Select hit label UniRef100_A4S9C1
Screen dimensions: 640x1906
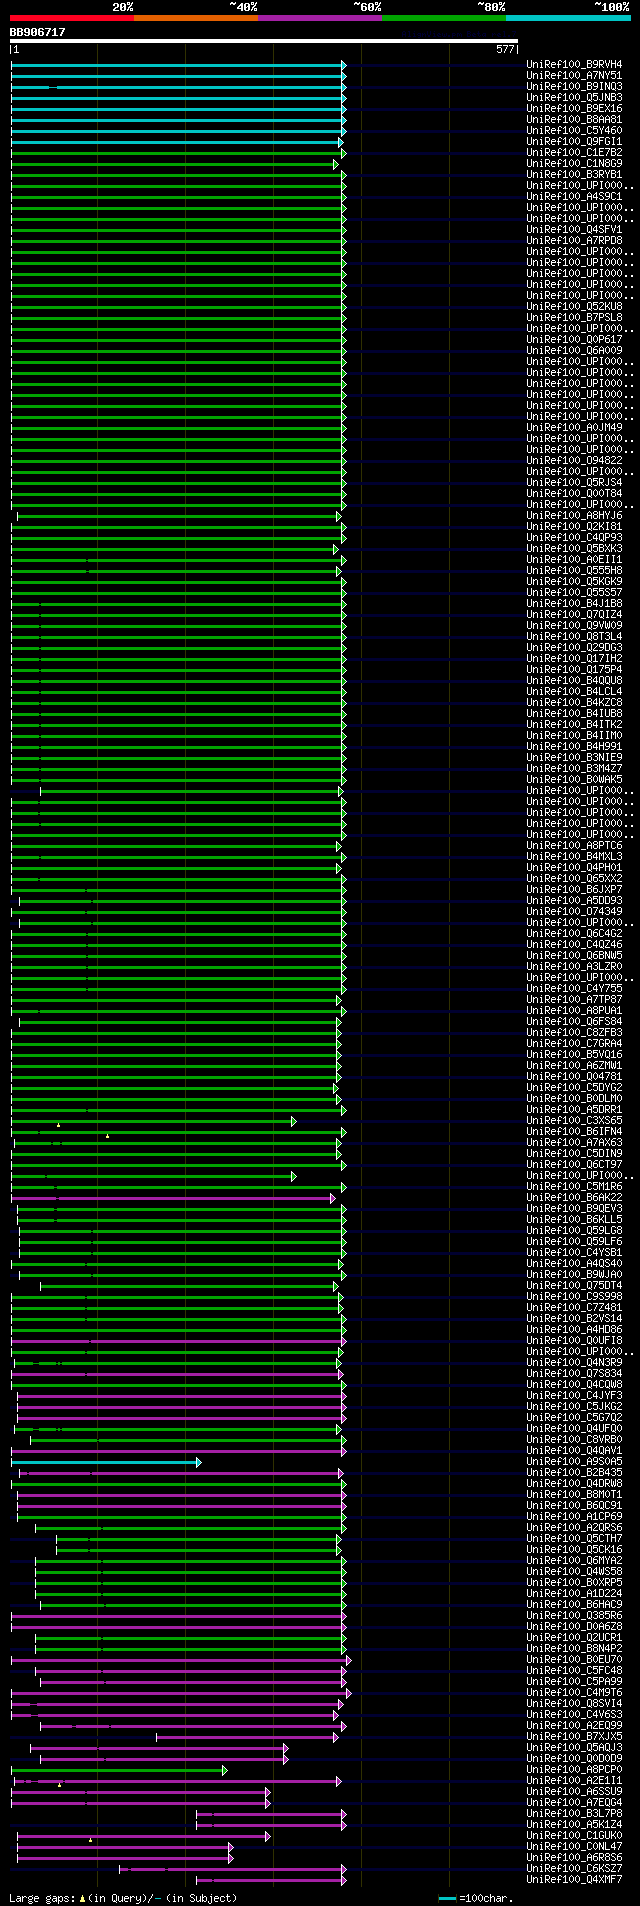point(574,196)
